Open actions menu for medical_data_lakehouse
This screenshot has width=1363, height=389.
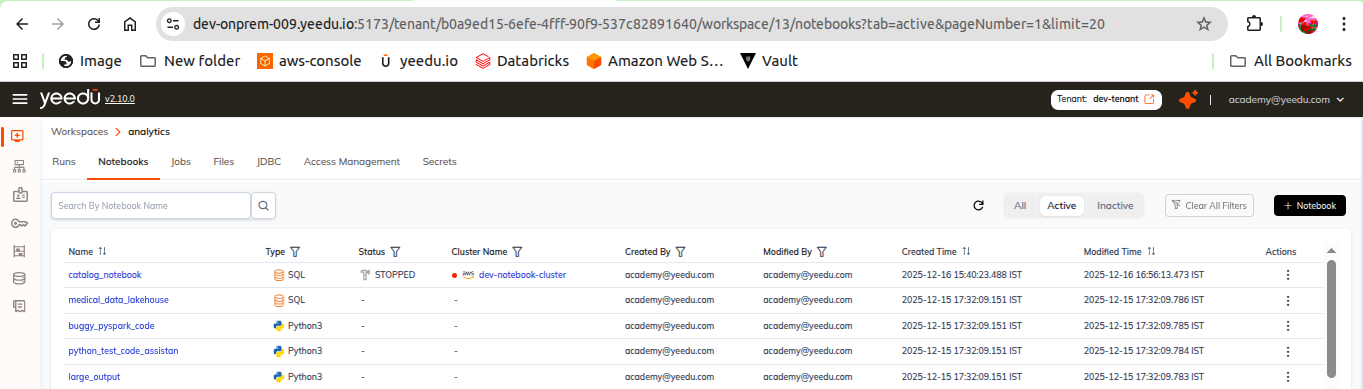click(x=1287, y=300)
